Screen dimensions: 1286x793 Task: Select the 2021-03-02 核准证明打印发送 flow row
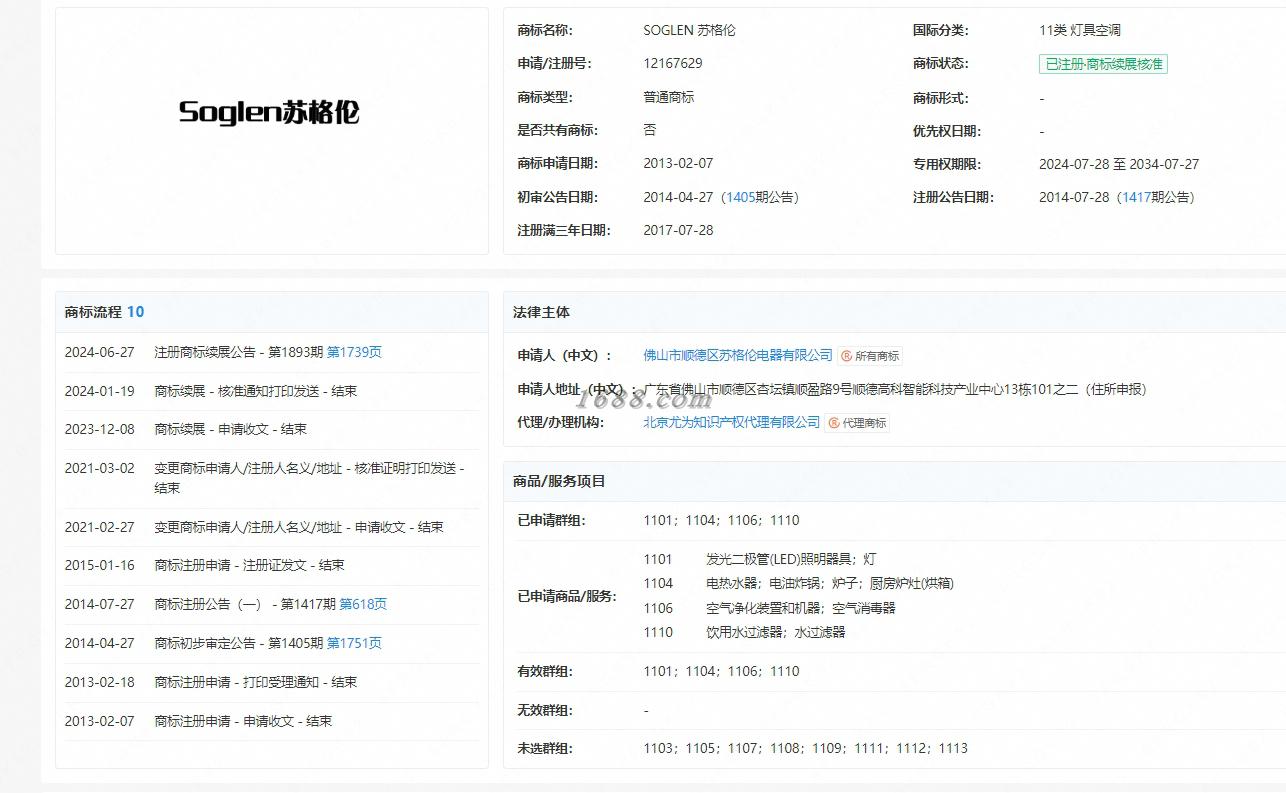271,478
